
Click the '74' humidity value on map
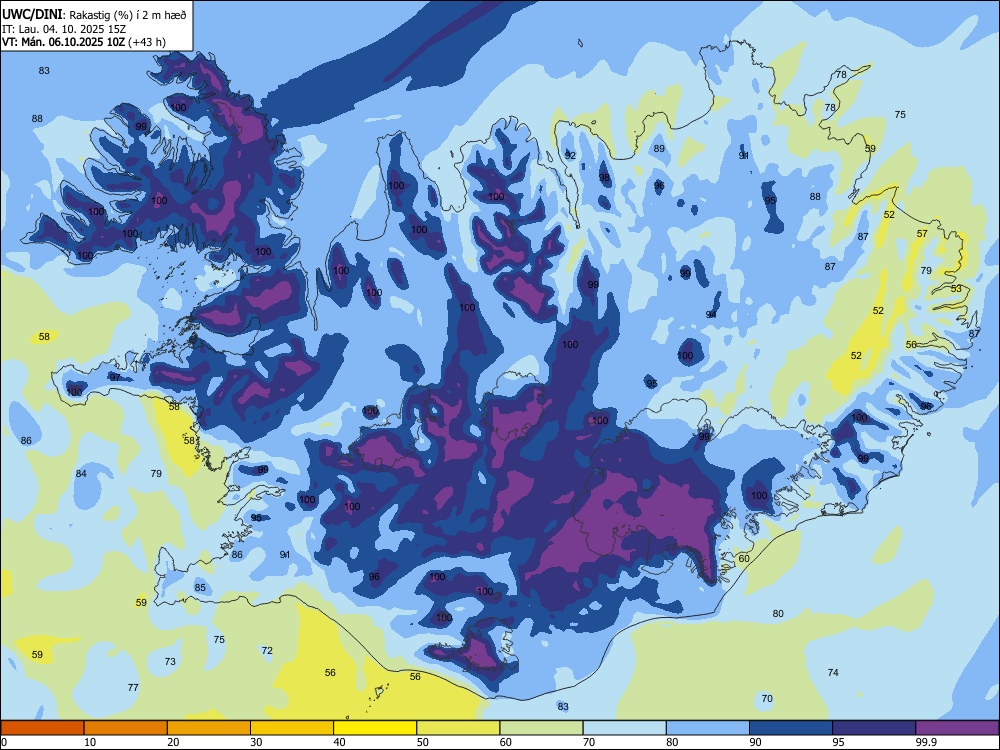pyautogui.click(x=833, y=673)
